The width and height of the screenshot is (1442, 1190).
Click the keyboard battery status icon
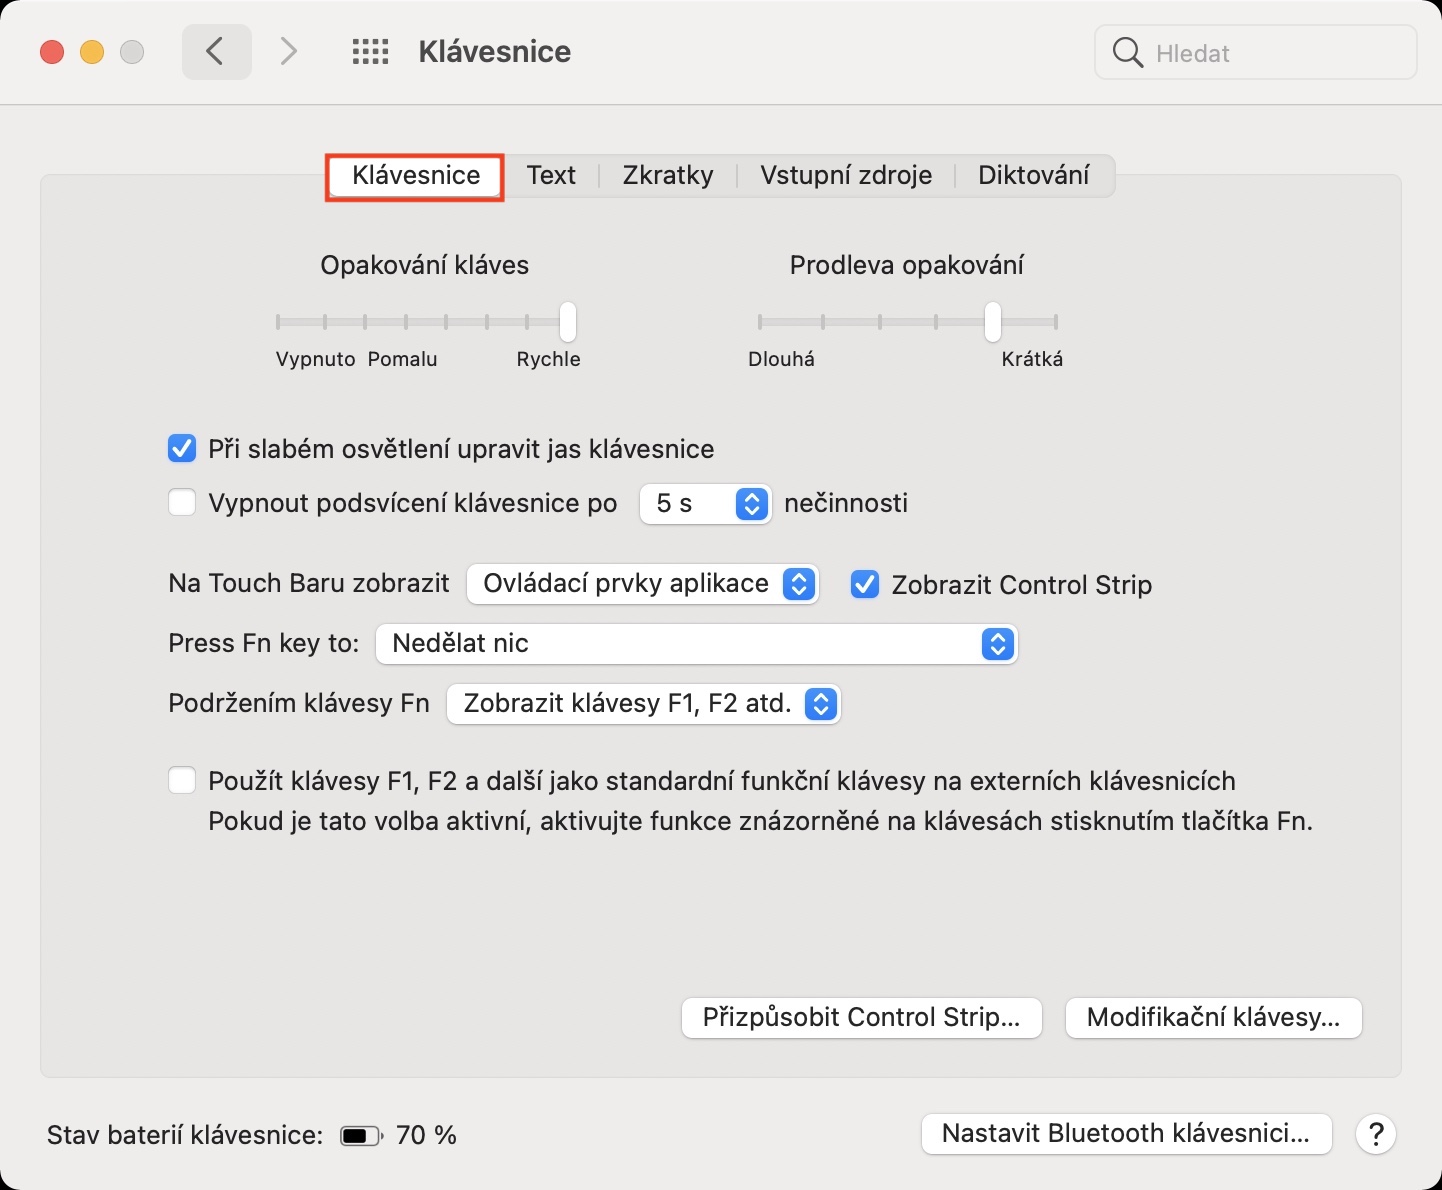coord(360,1136)
